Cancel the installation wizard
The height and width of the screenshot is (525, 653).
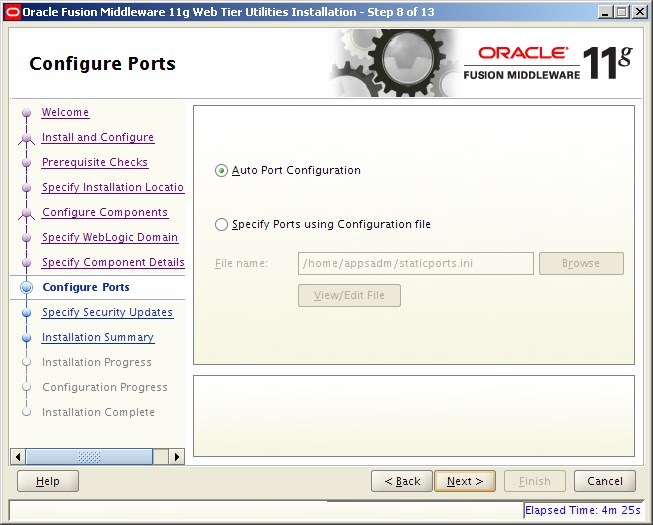pos(605,481)
